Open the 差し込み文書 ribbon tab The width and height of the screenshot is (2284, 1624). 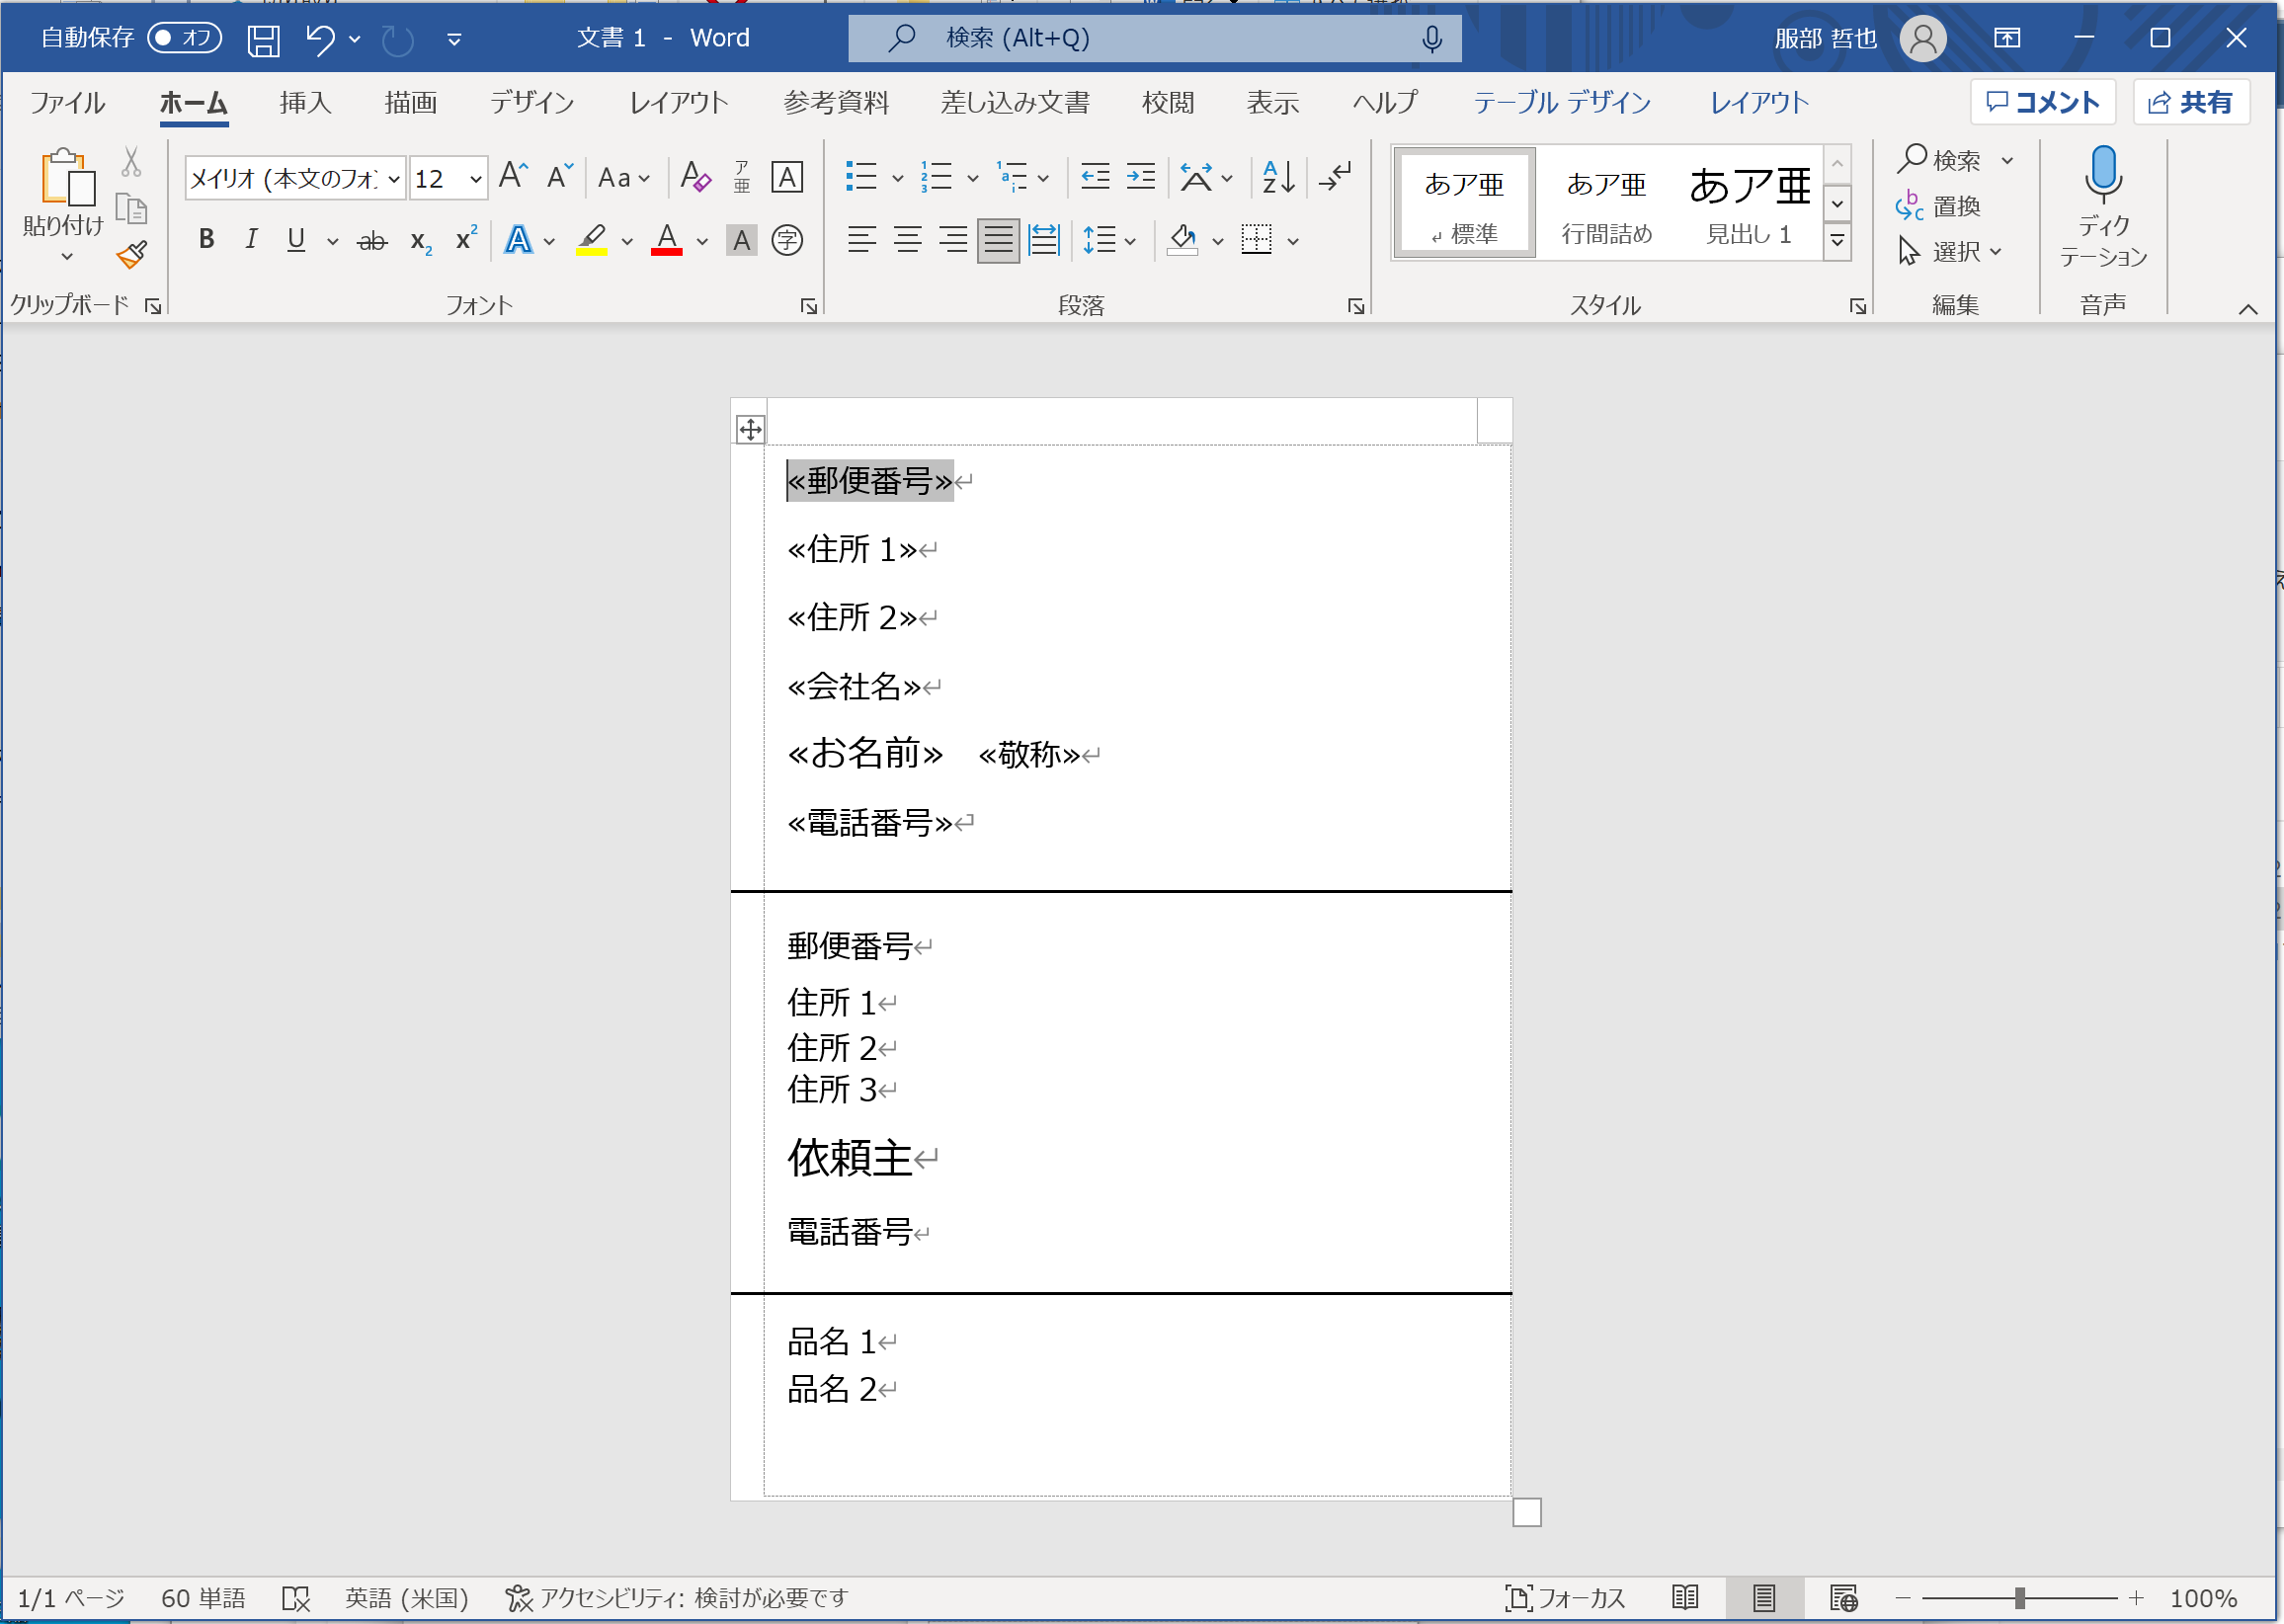[x=1014, y=102]
